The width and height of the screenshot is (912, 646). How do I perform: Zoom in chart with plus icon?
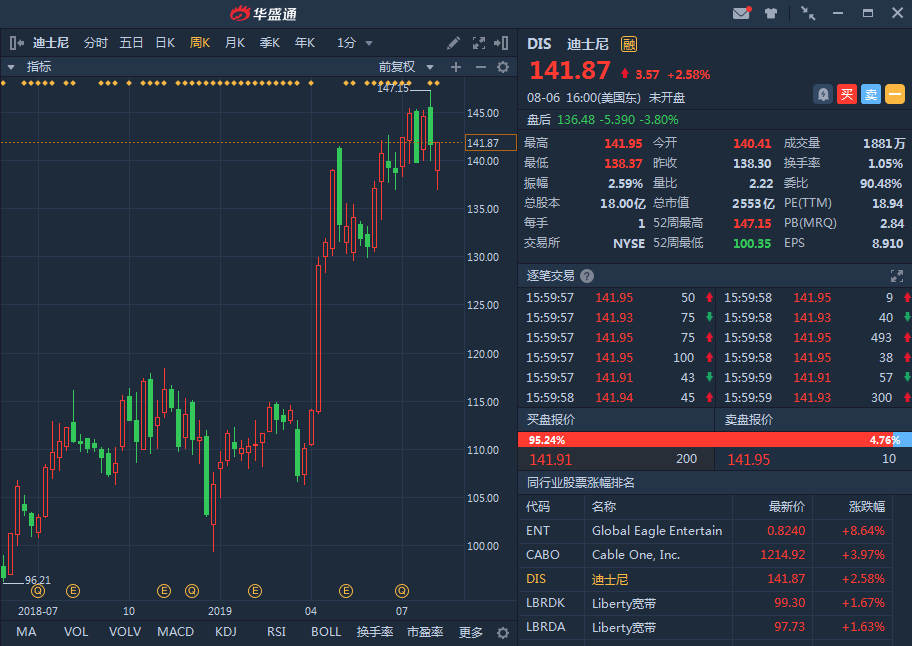pos(456,67)
